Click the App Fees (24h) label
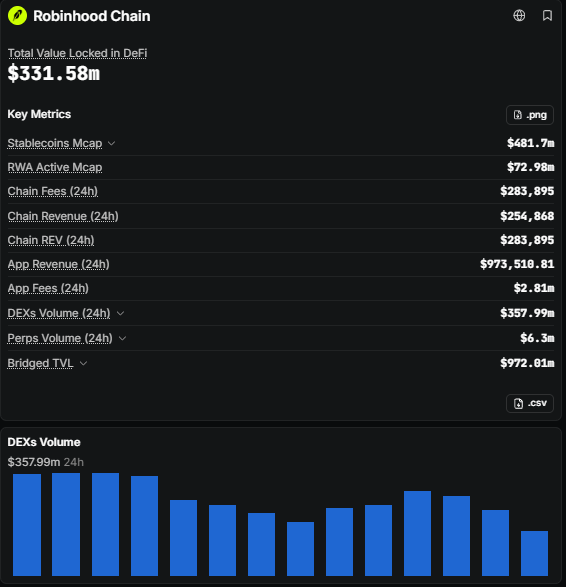Viewport: 566px width, 587px height. pyautogui.click(x=48, y=288)
